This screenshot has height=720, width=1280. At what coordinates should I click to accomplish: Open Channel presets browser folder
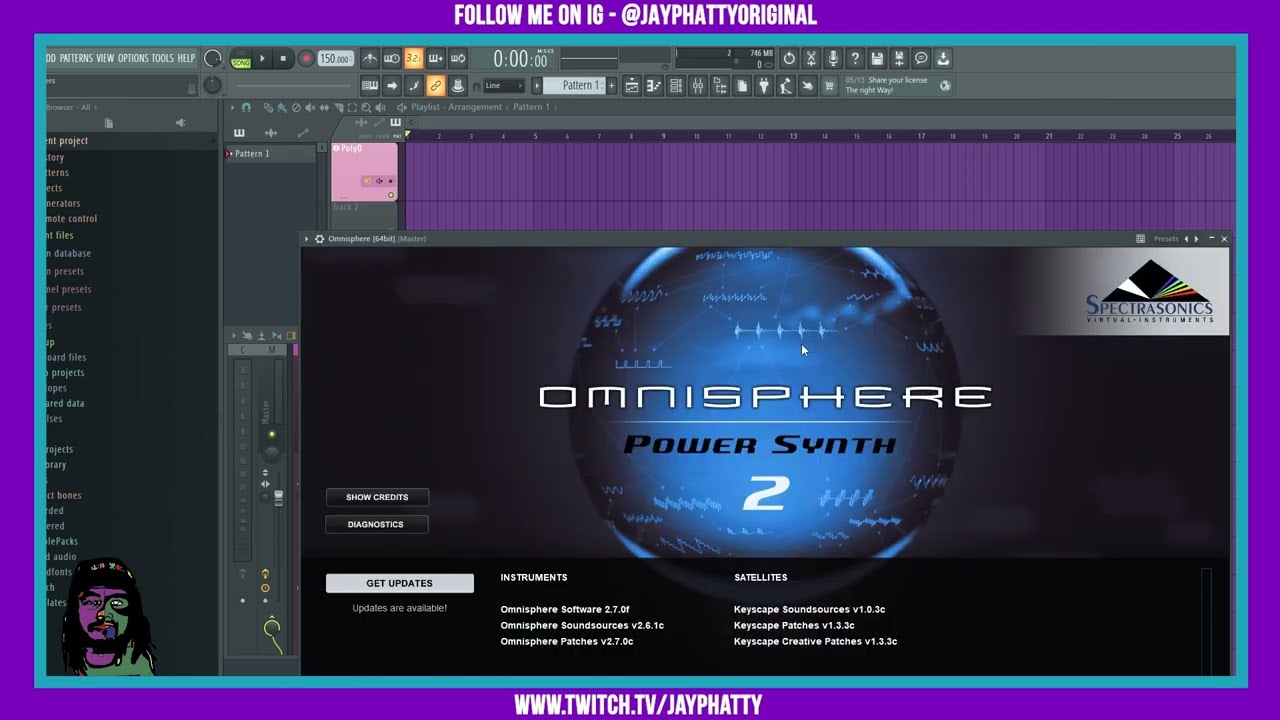(x=68, y=289)
